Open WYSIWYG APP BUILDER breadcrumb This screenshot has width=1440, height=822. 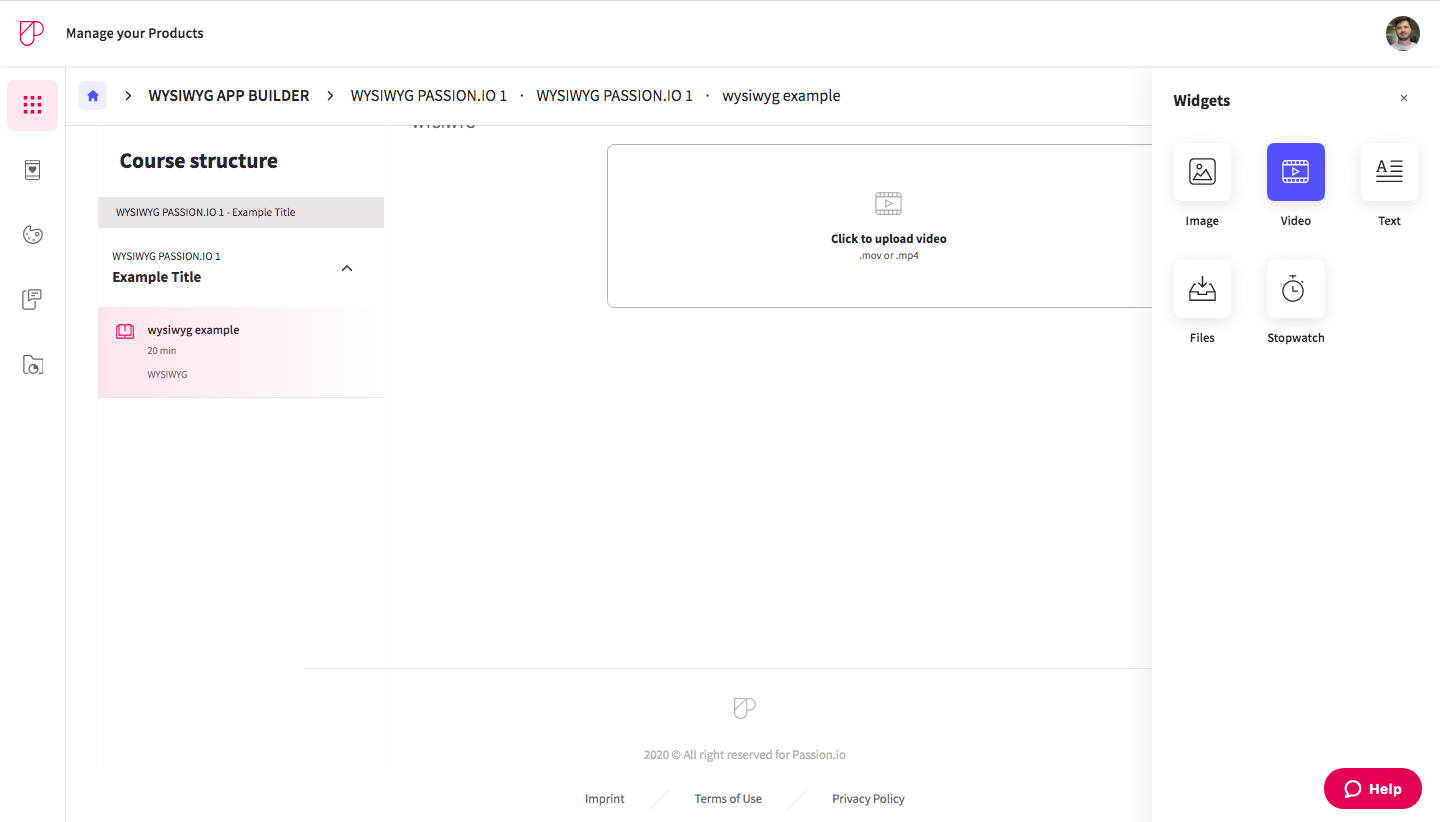[x=229, y=96]
